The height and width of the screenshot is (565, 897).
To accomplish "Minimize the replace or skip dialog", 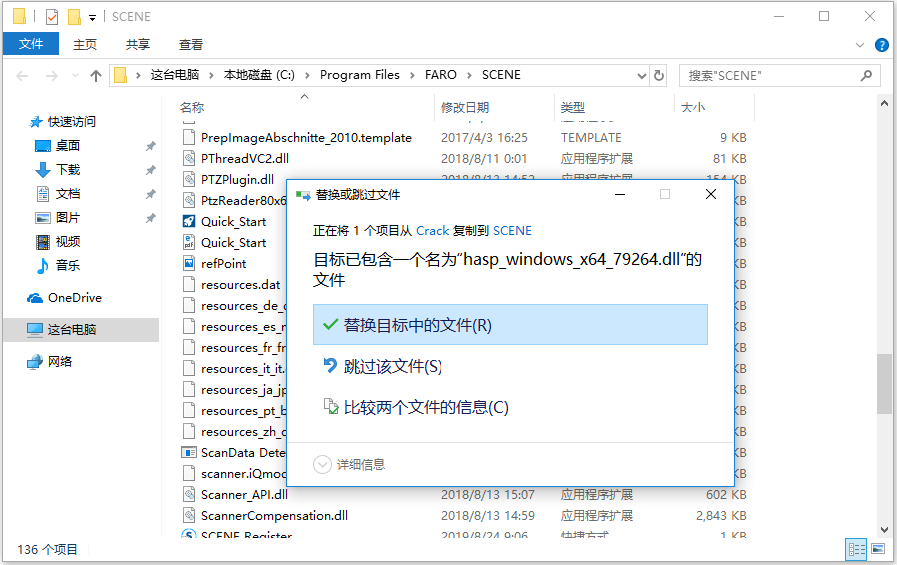I will click(x=620, y=194).
